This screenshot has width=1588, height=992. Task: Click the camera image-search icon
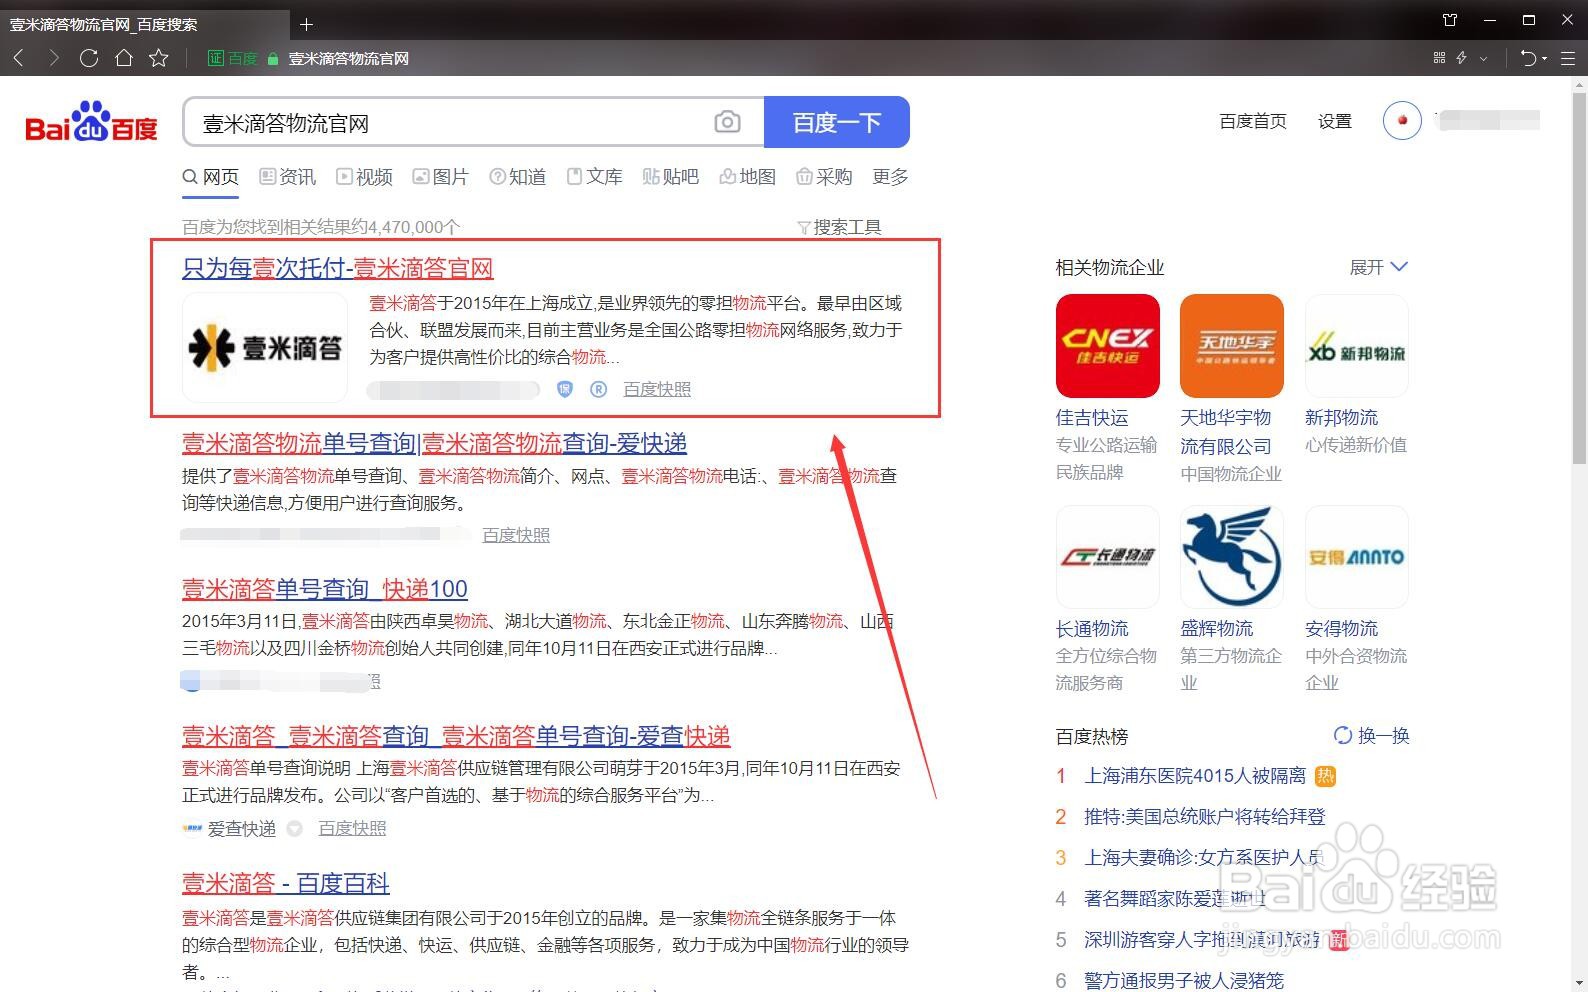(727, 122)
